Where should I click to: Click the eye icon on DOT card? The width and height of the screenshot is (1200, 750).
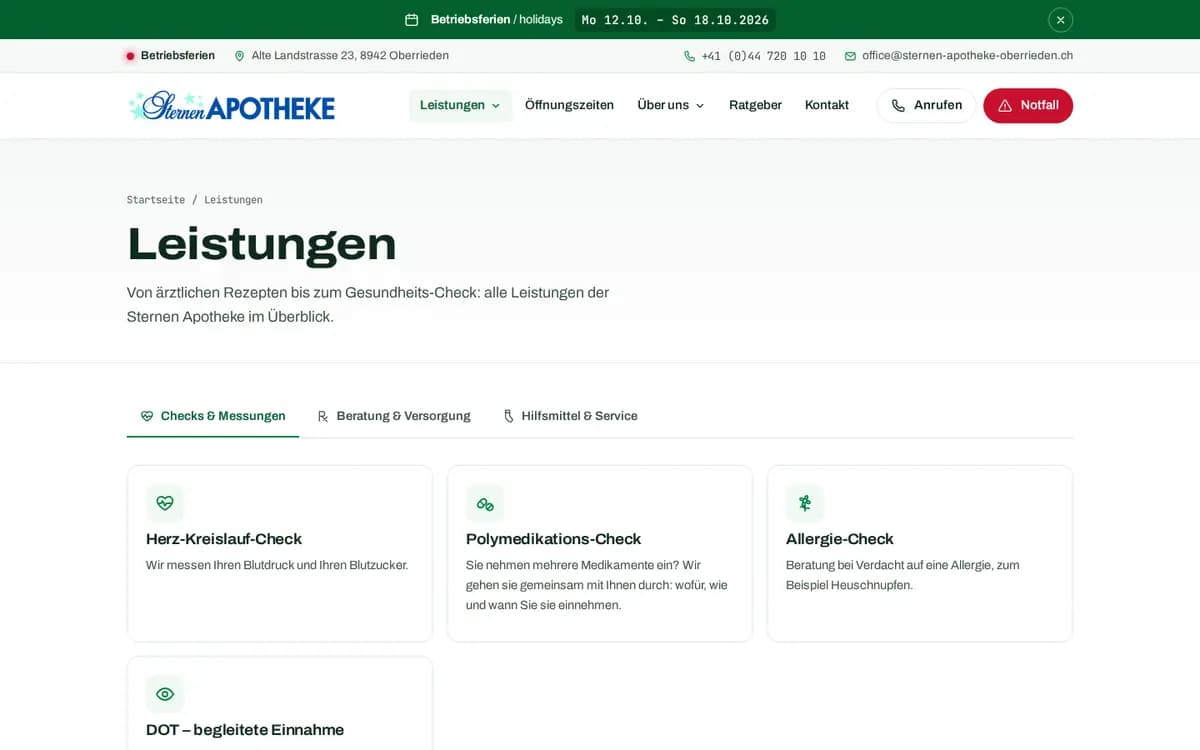tap(165, 694)
